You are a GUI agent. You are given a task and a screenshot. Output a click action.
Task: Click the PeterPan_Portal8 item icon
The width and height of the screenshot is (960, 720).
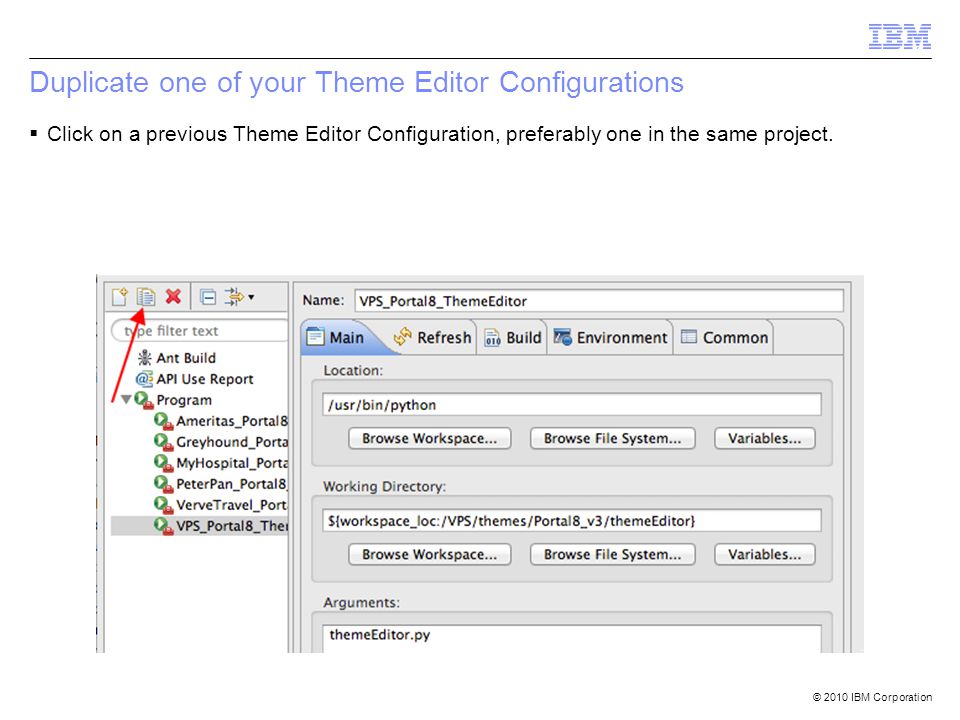pyautogui.click(x=163, y=484)
